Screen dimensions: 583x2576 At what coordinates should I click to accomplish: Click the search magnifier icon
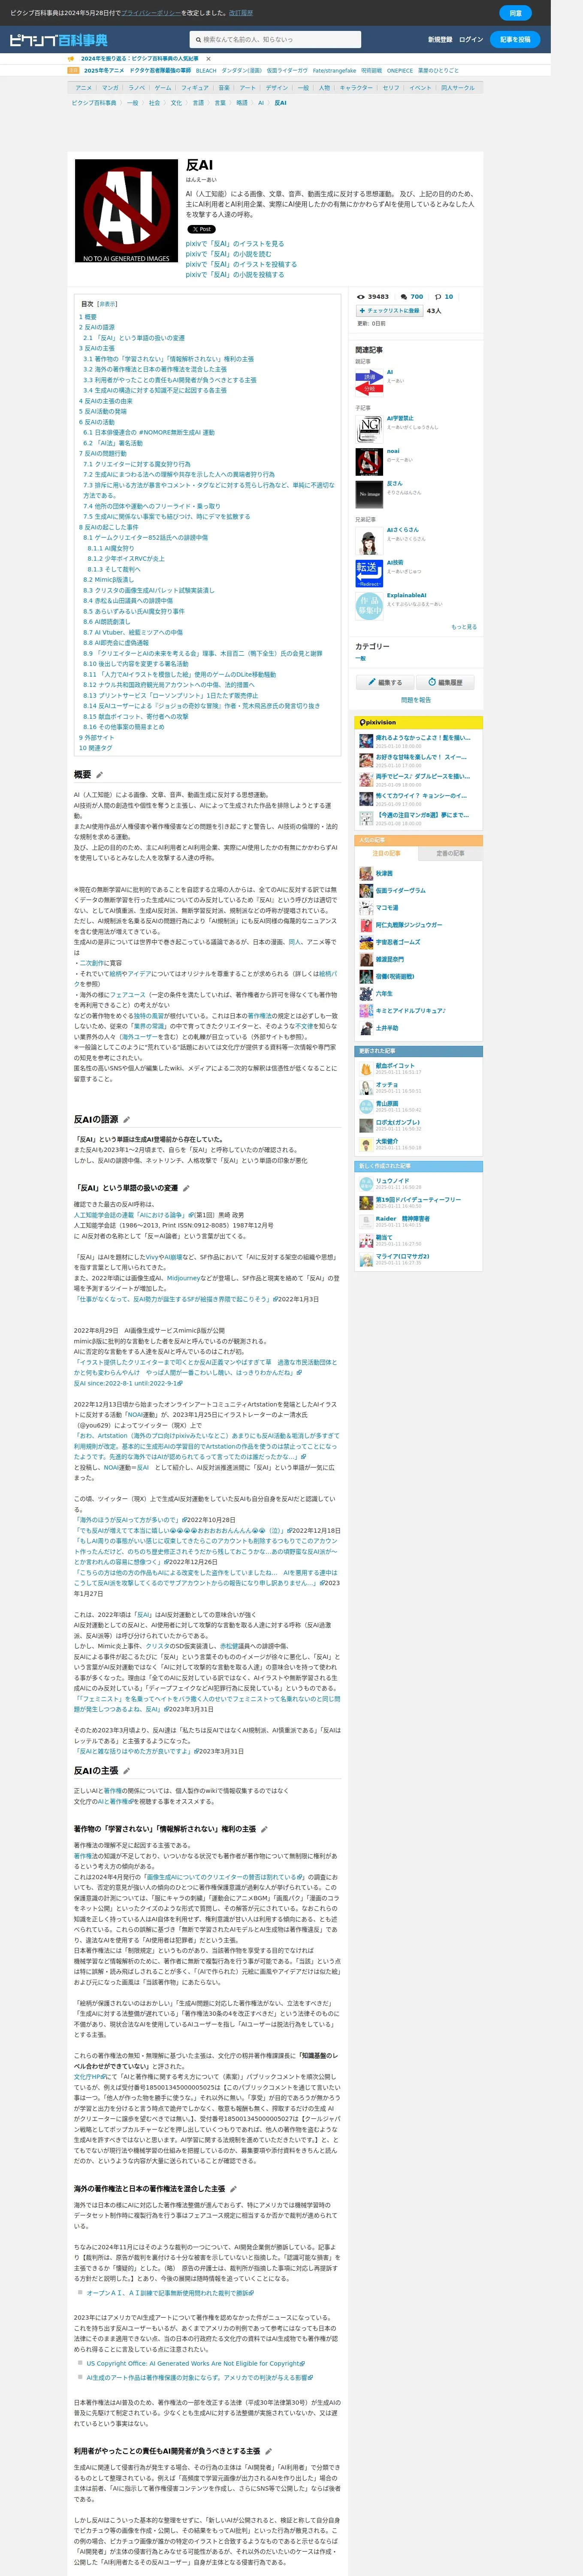pyautogui.click(x=198, y=40)
